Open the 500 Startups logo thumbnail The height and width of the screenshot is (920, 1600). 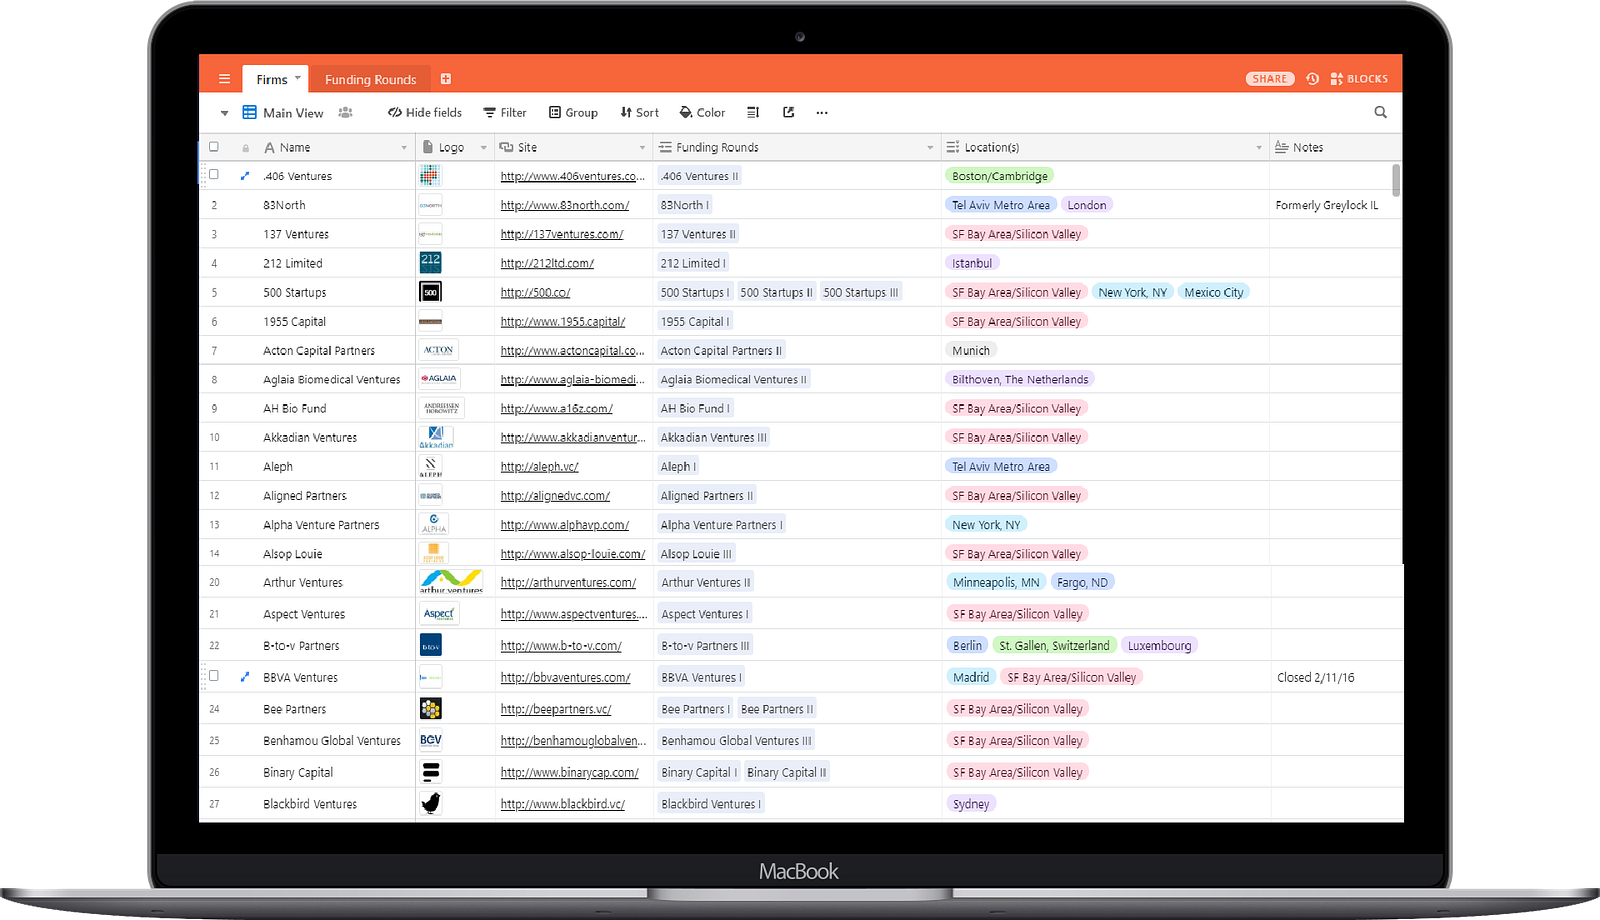click(x=431, y=292)
